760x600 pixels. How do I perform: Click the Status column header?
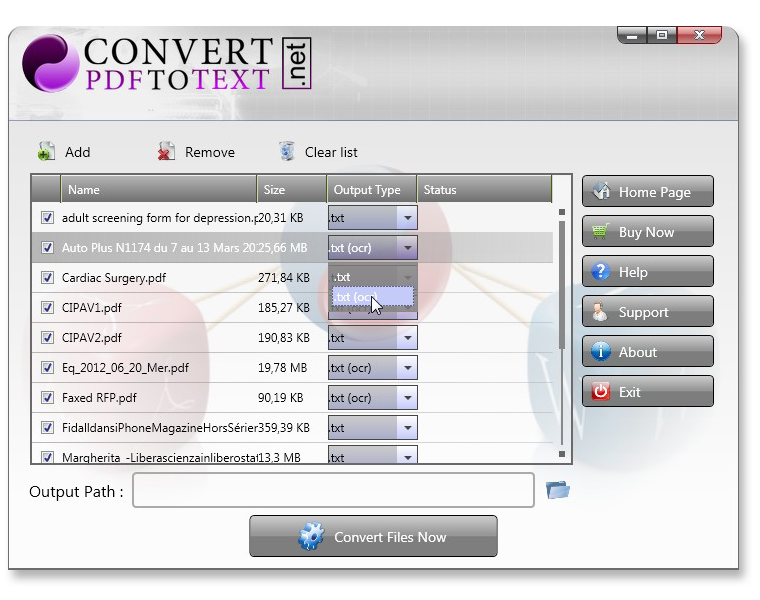click(484, 189)
